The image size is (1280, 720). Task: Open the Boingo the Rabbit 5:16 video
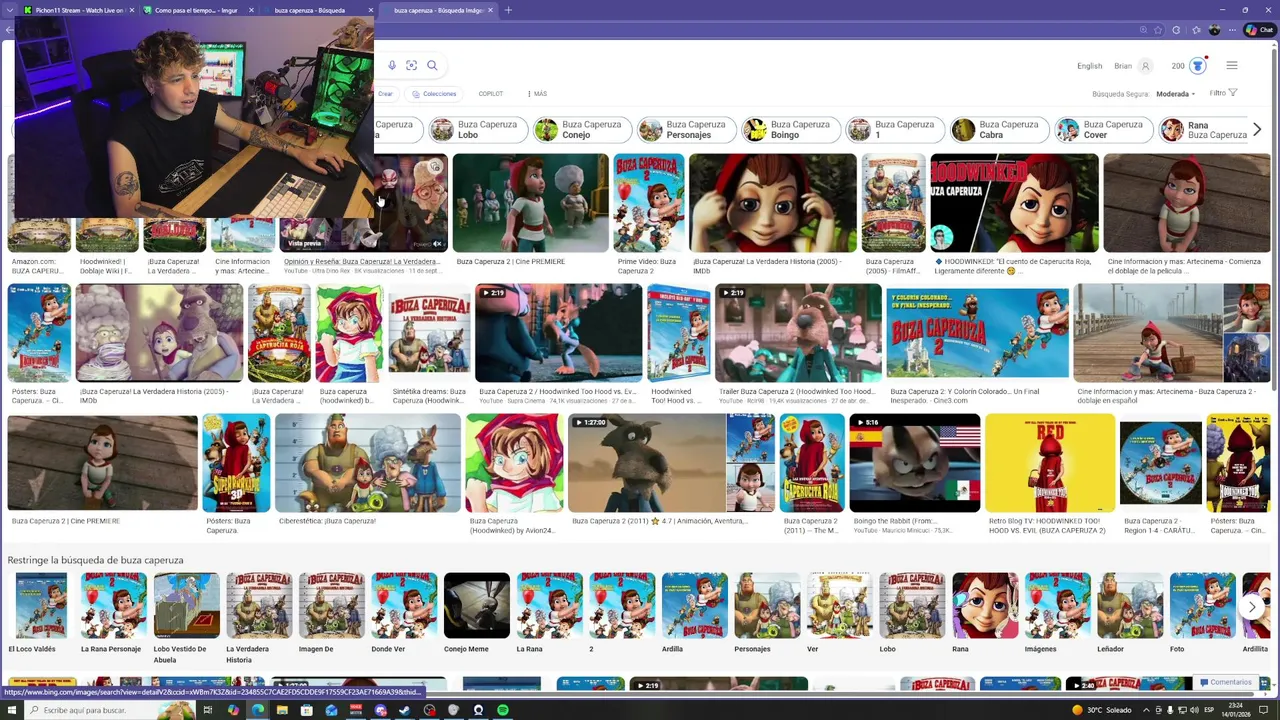pyautogui.click(x=914, y=463)
